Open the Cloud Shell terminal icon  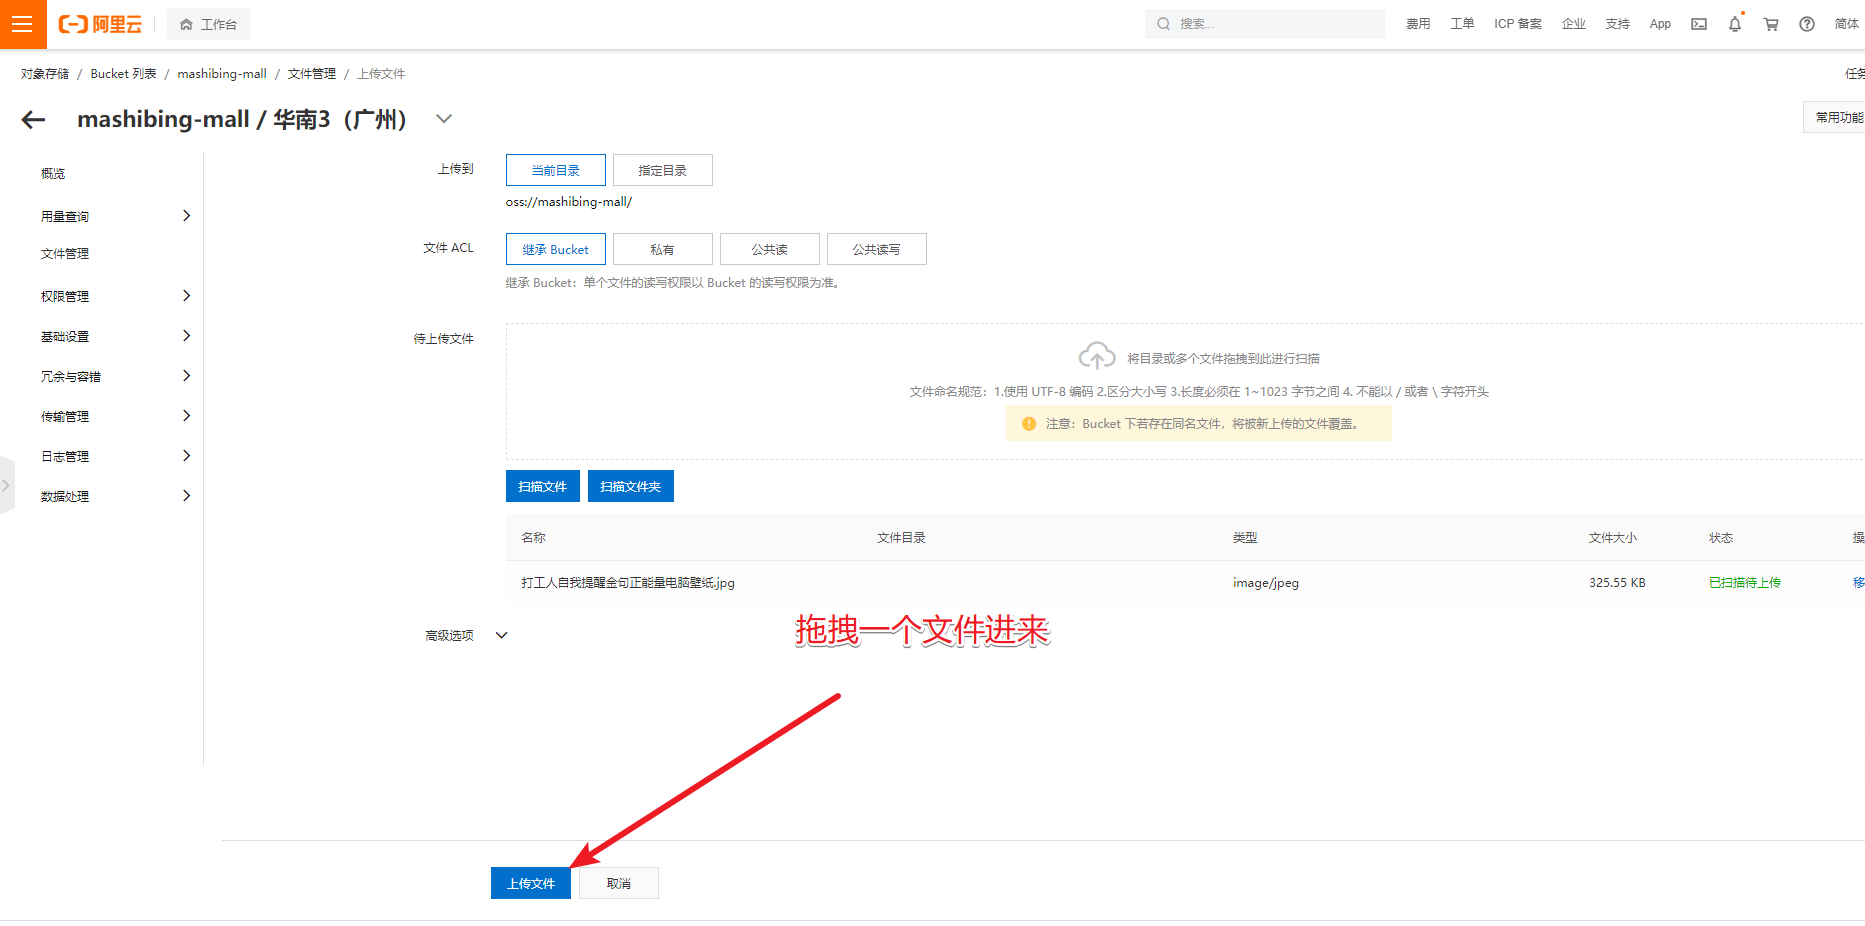1699,24
